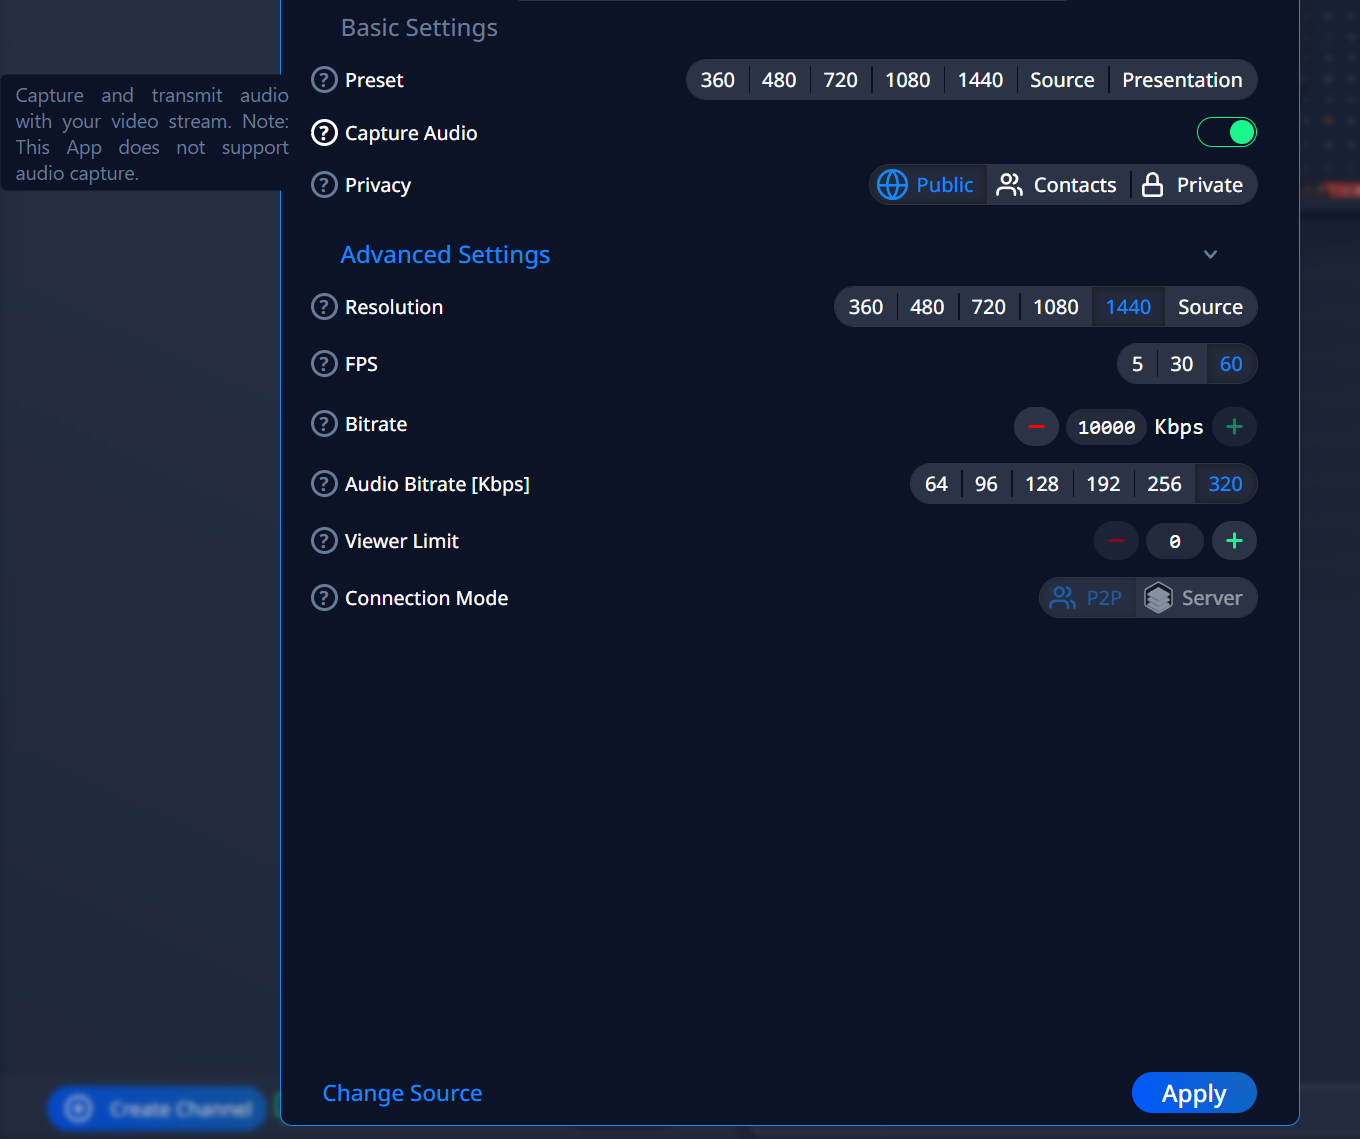Set privacy to Private
Viewport: 1360px width, 1139px height.
(x=1193, y=185)
